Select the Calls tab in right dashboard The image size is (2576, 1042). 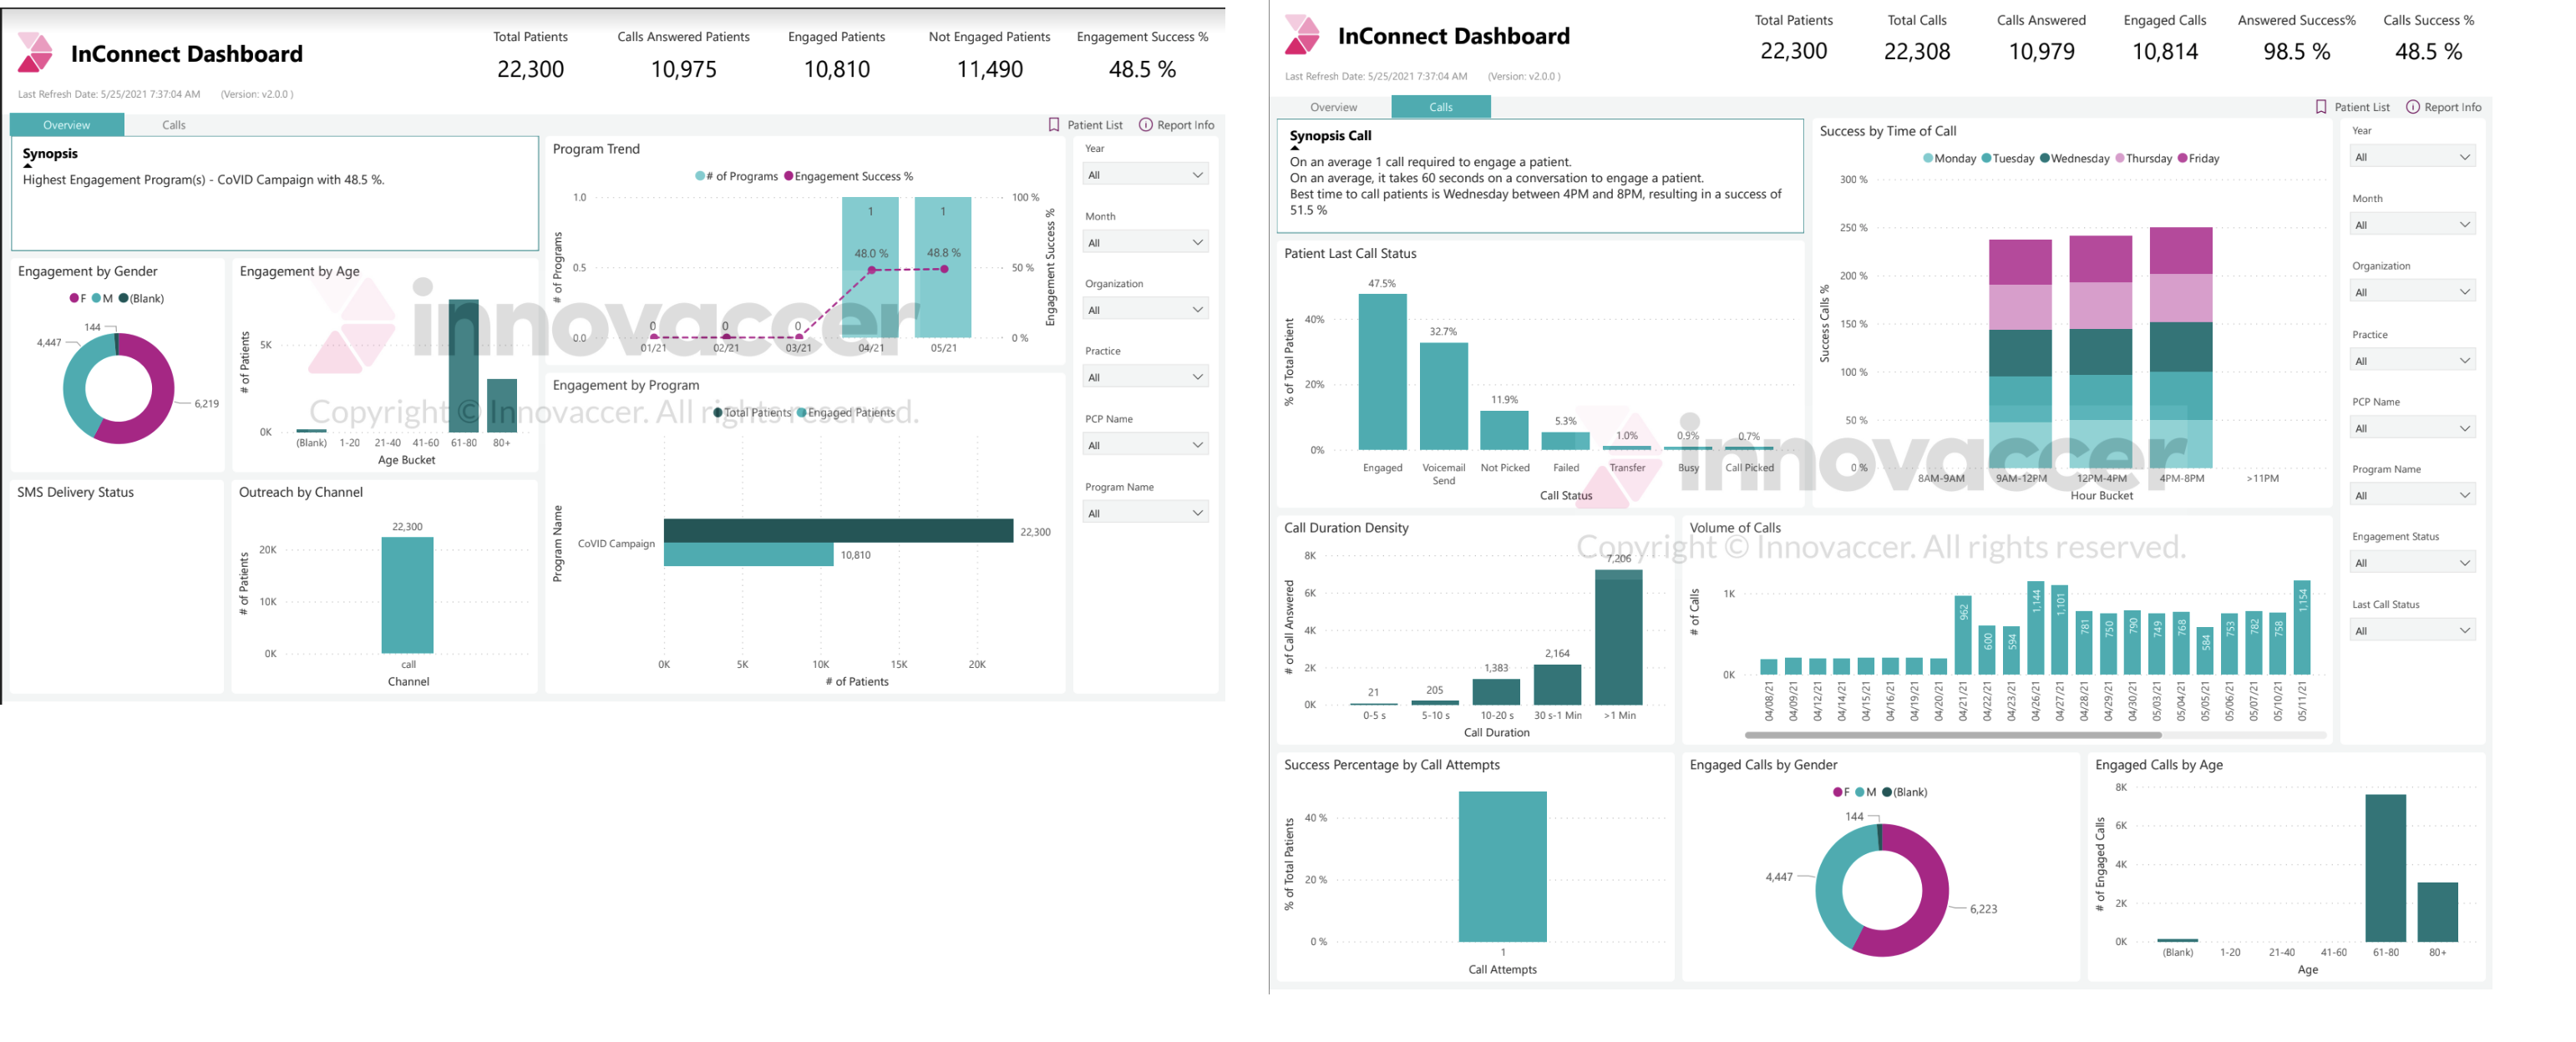point(1441,107)
